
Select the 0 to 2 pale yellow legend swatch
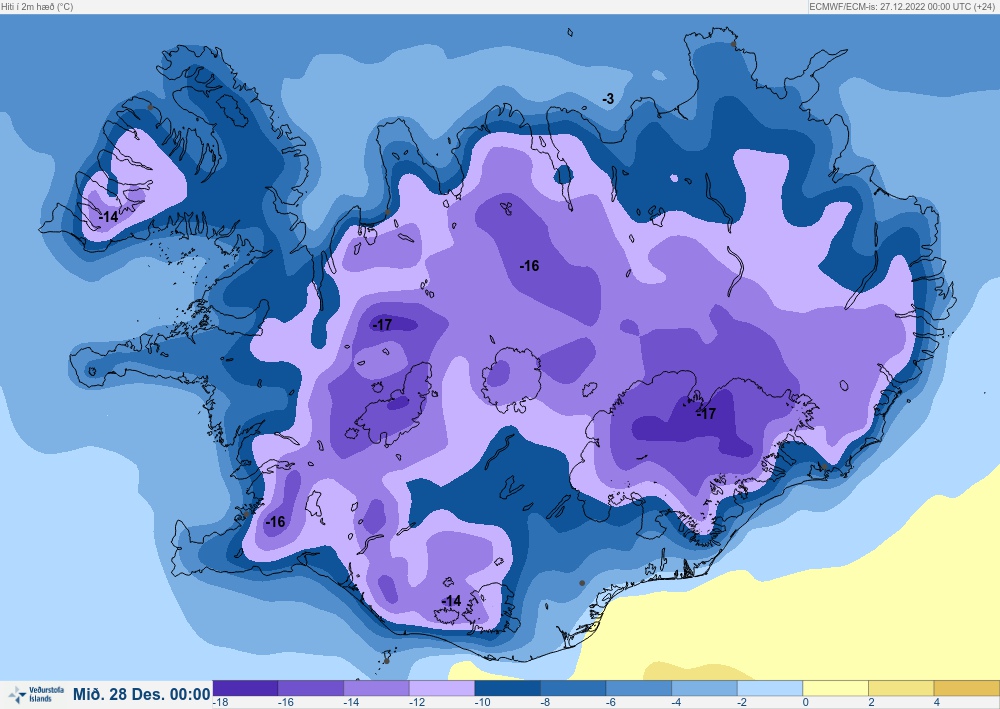[x=835, y=688]
